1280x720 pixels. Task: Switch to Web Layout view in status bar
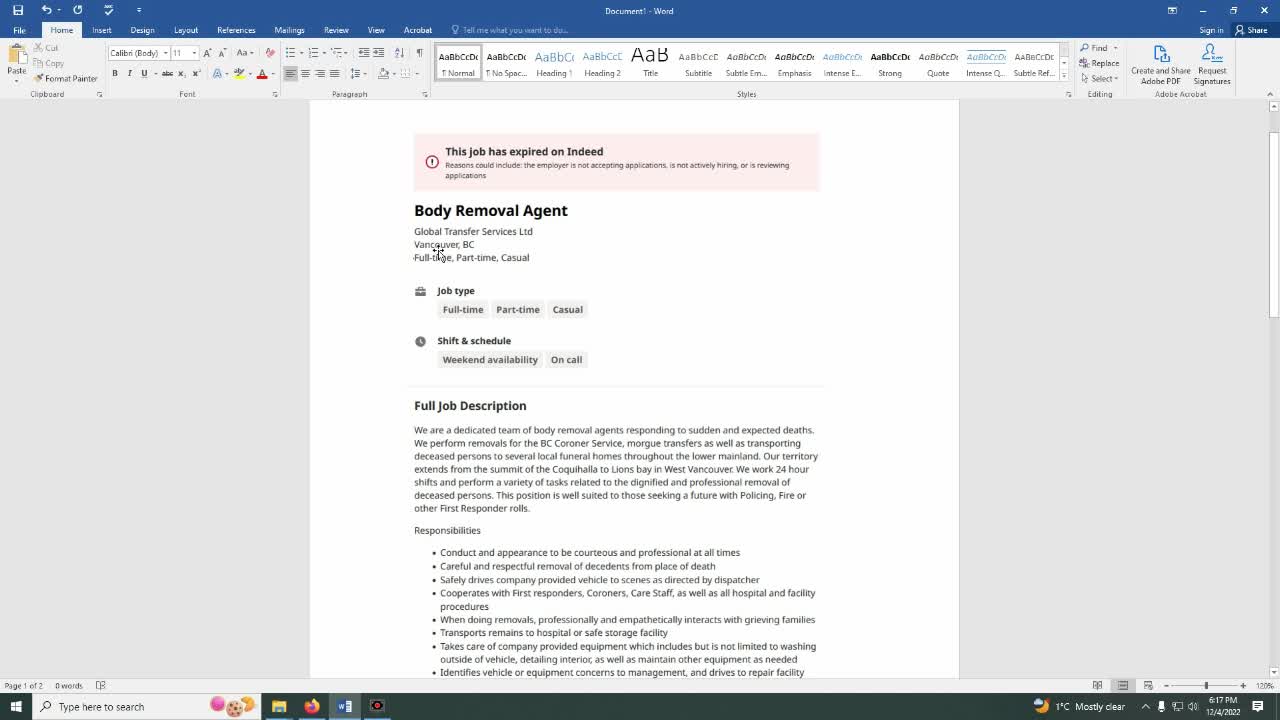click(1148, 686)
